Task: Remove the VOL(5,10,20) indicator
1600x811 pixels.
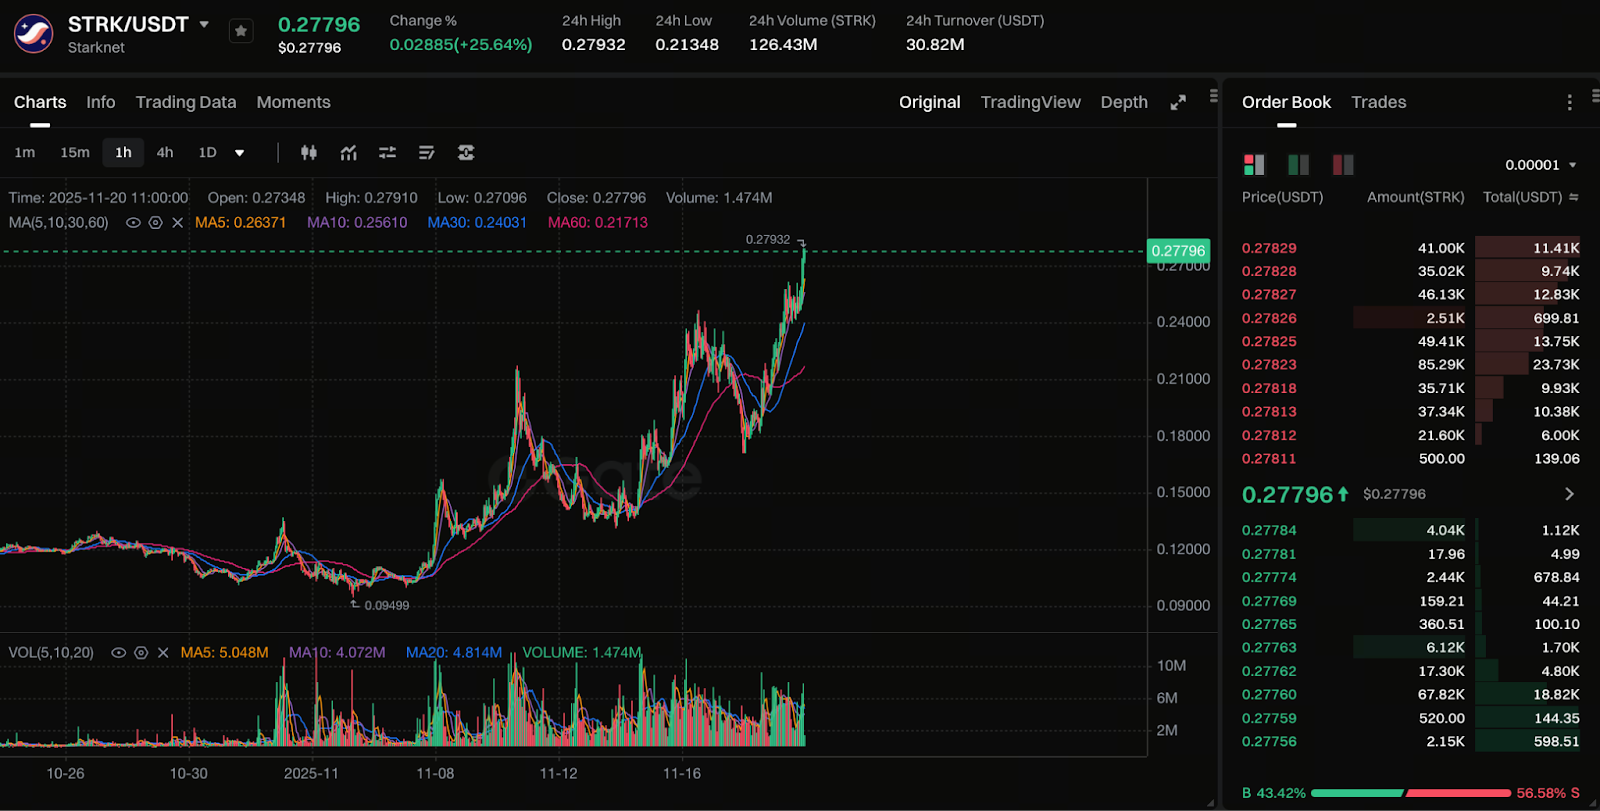Action: click(x=163, y=652)
